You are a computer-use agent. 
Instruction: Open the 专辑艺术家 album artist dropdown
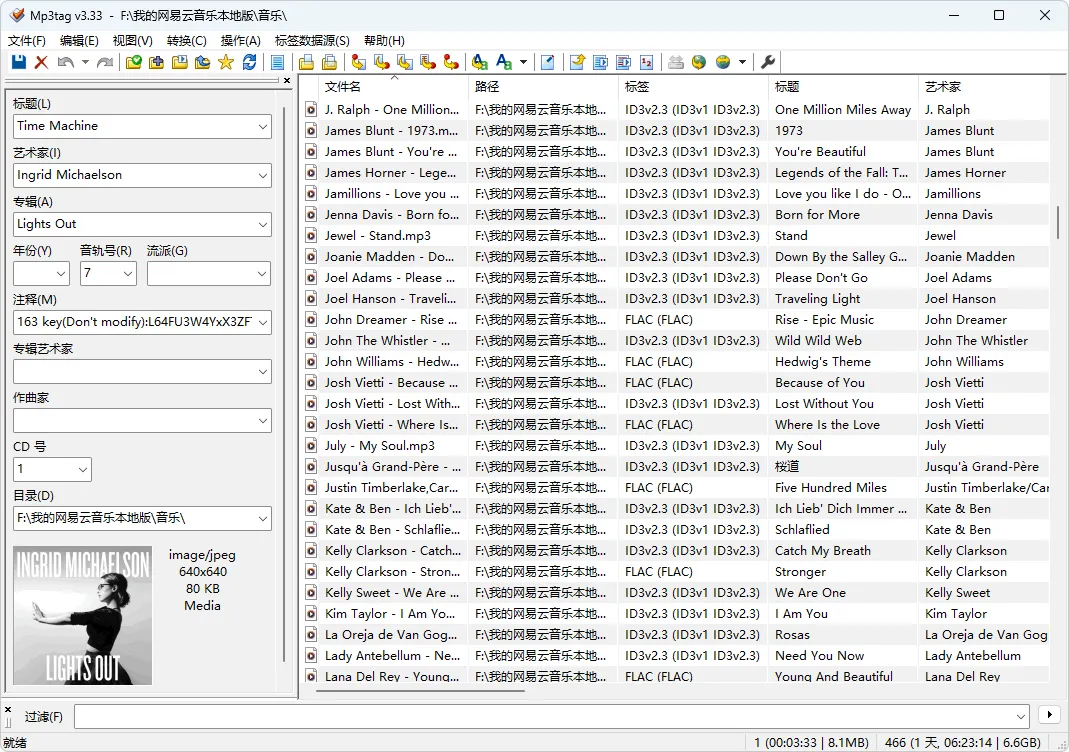[x=262, y=372]
